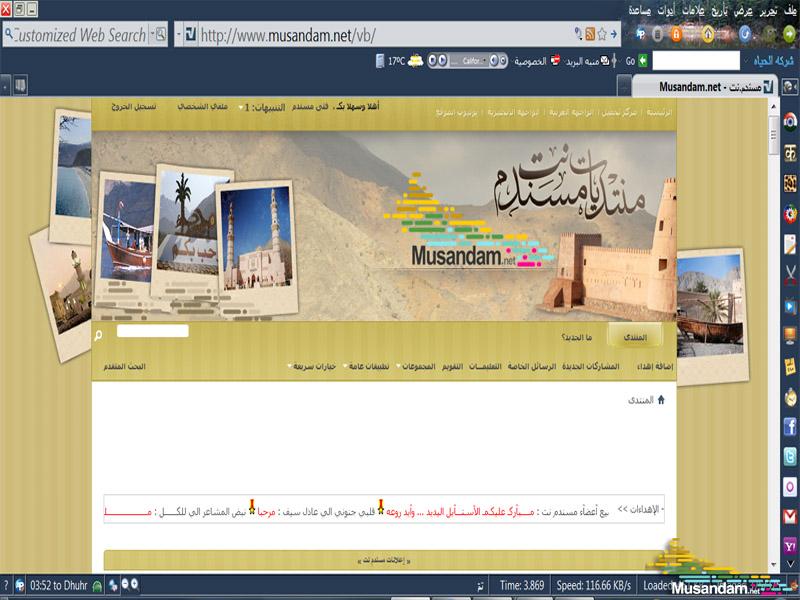Click the bookmarks panel icon left of the tab strip

pos(20,85)
